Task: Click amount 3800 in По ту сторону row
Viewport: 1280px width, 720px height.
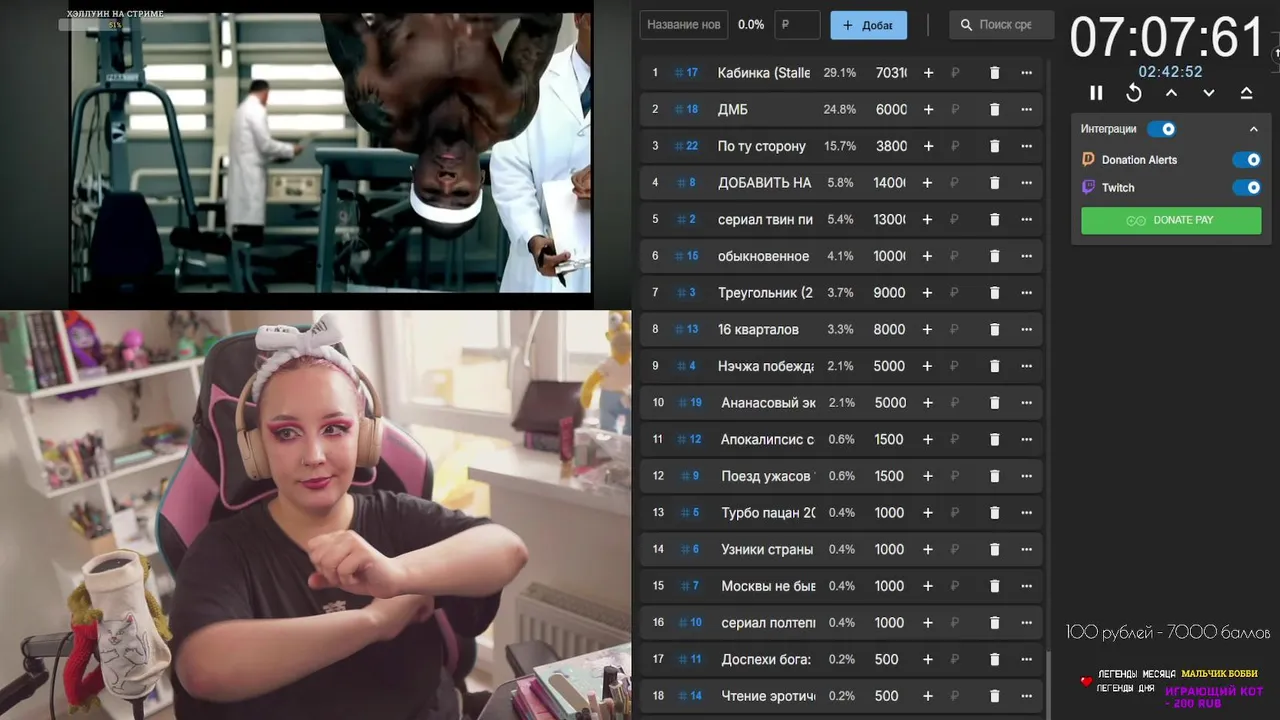Action: tap(891, 146)
